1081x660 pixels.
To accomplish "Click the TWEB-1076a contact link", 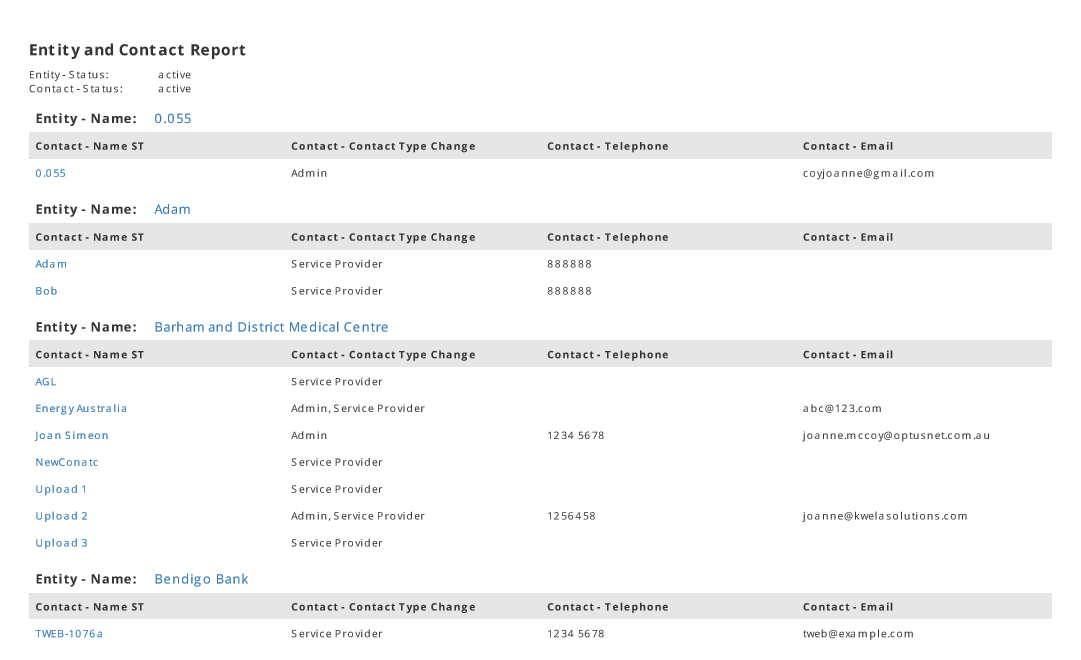I will 69,634.
